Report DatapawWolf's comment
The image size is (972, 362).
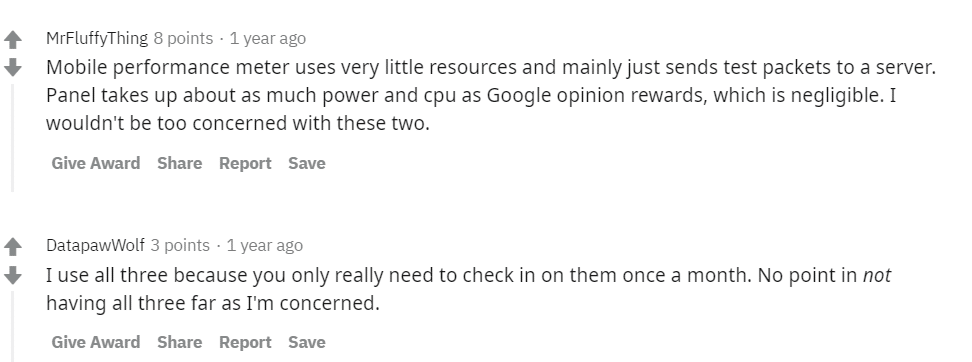(245, 342)
